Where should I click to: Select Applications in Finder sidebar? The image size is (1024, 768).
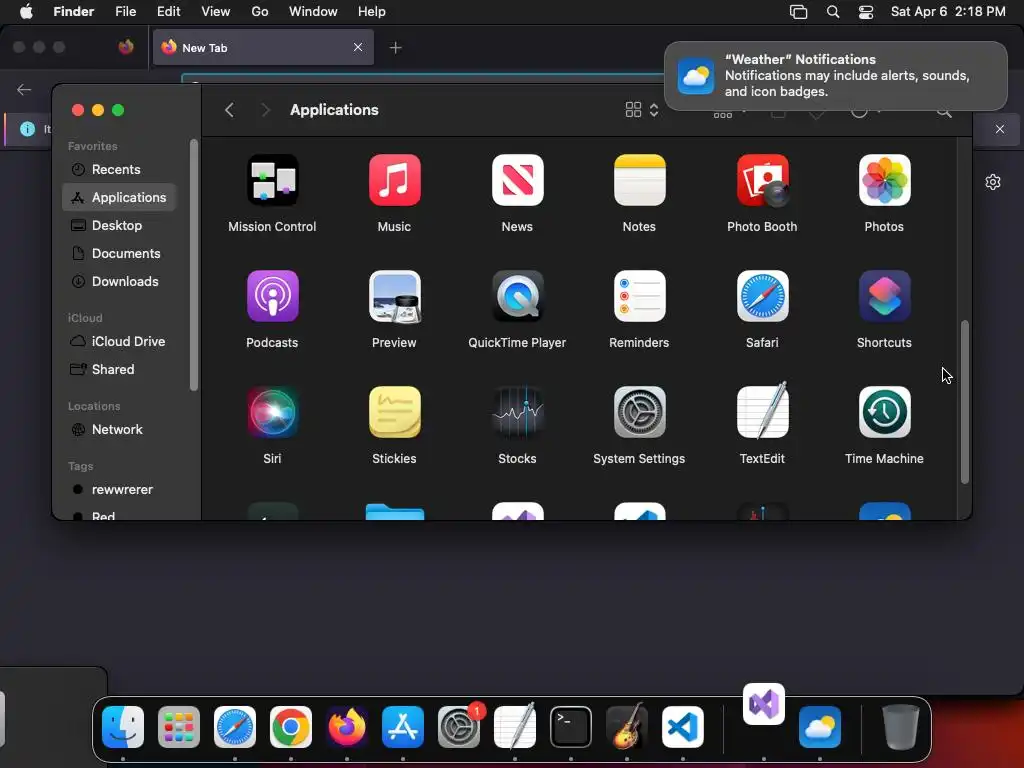pyautogui.click(x=120, y=197)
